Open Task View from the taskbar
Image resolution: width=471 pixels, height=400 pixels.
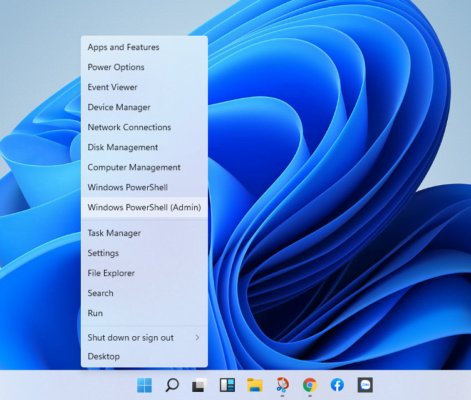[200, 385]
